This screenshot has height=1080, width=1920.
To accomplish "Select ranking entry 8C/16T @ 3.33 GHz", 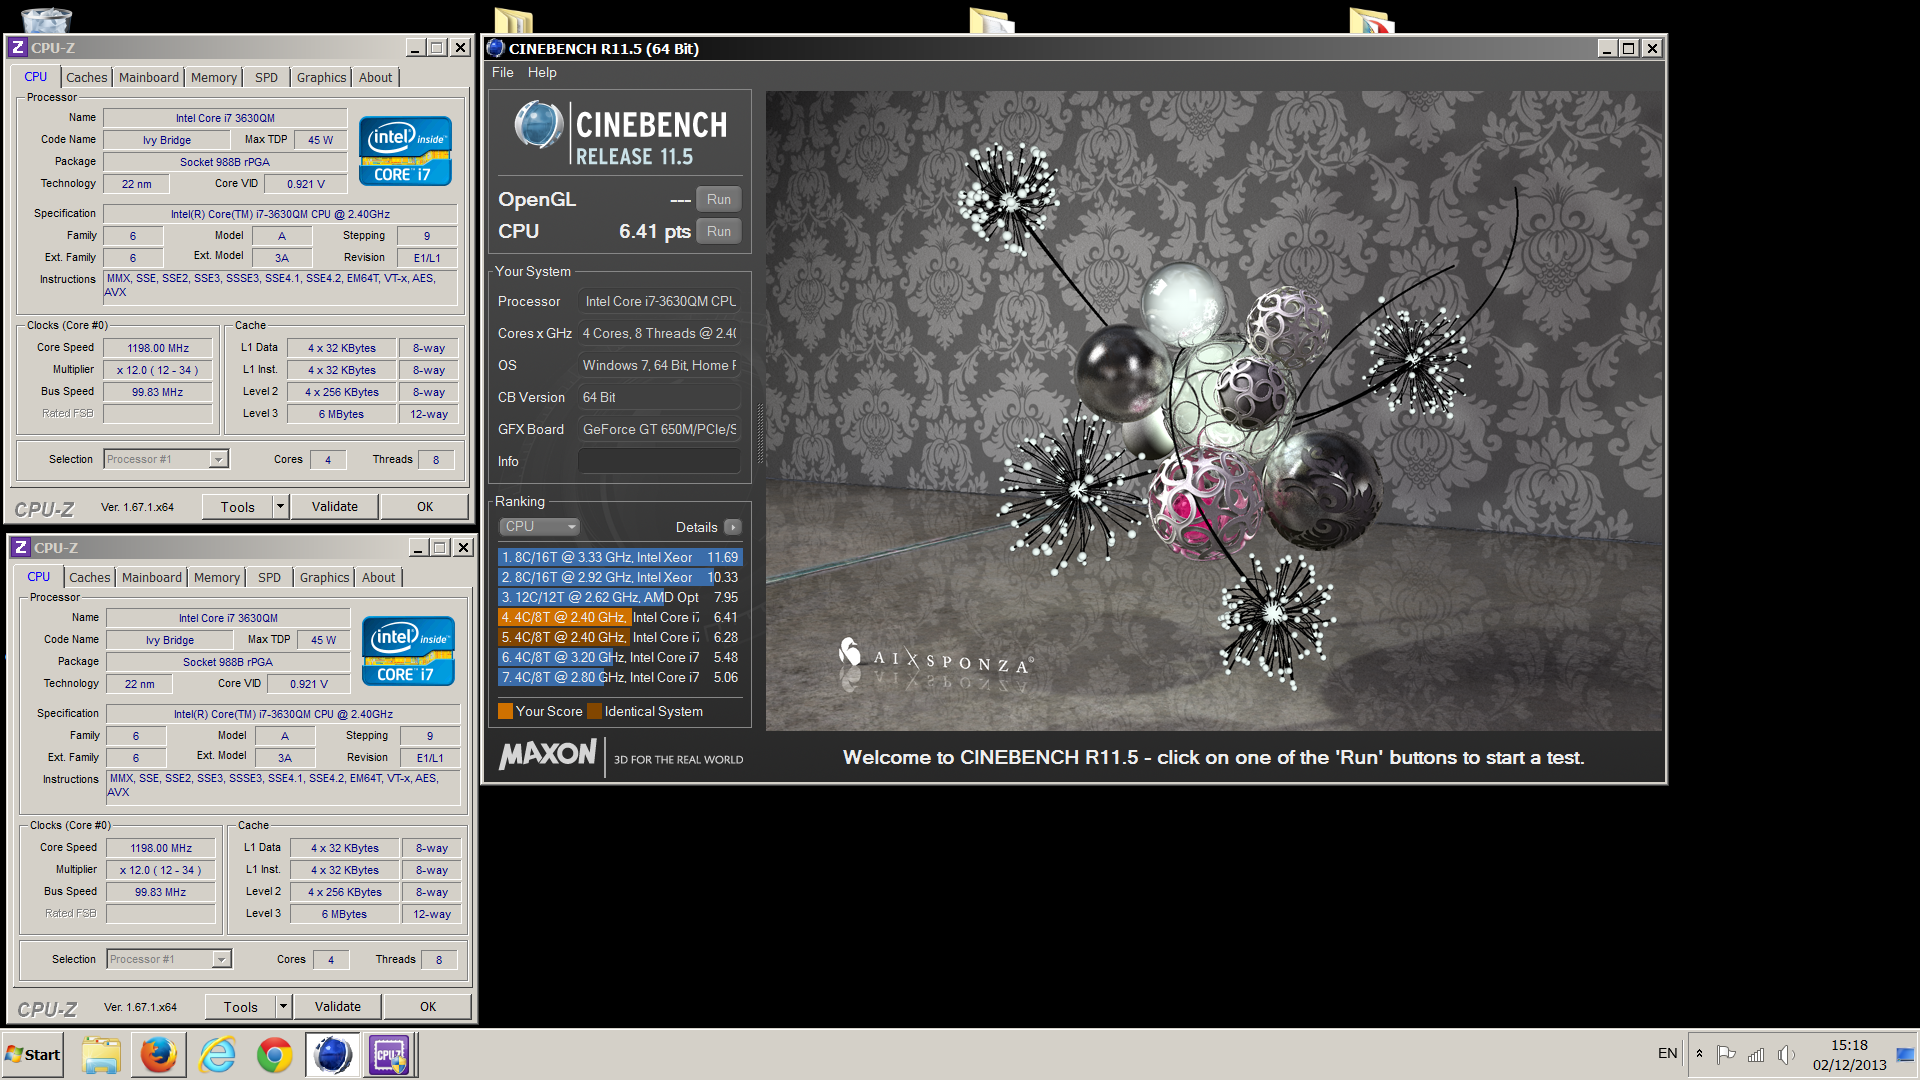I will click(x=620, y=557).
